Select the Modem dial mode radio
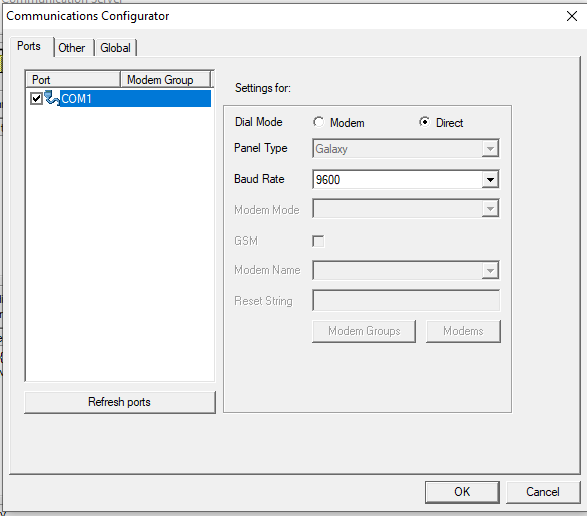The height and width of the screenshot is (516, 587). pos(319,122)
